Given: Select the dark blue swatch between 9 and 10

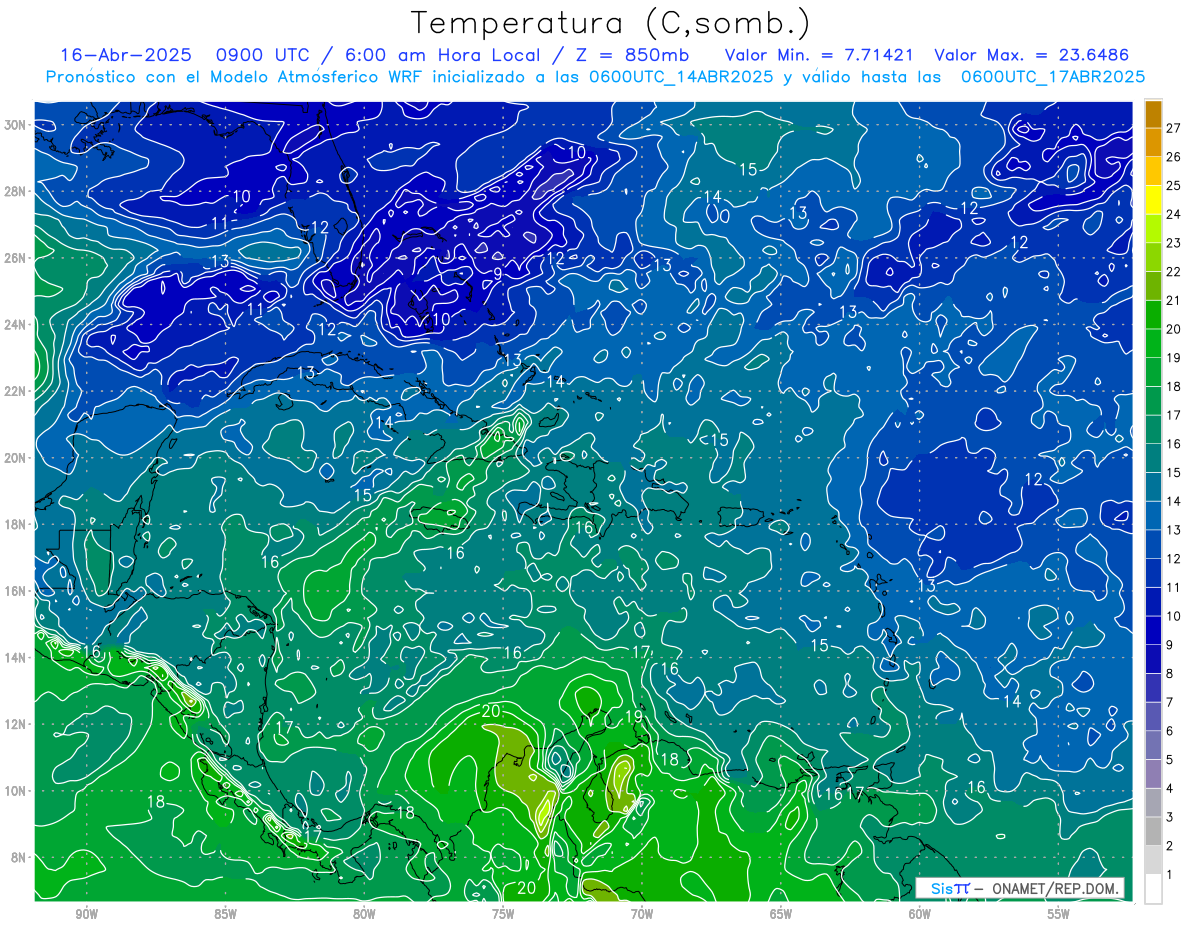Looking at the screenshot, I should [x=1153, y=630].
